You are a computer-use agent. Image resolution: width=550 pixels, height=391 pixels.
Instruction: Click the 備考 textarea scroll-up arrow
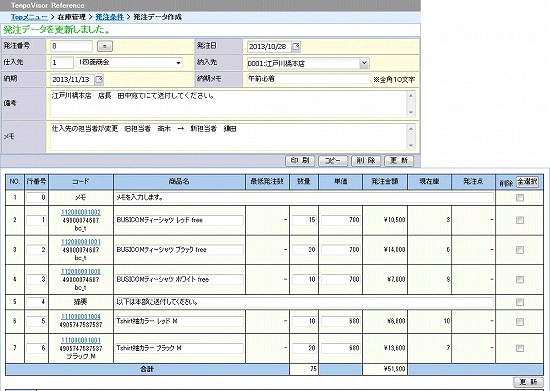coord(411,96)
